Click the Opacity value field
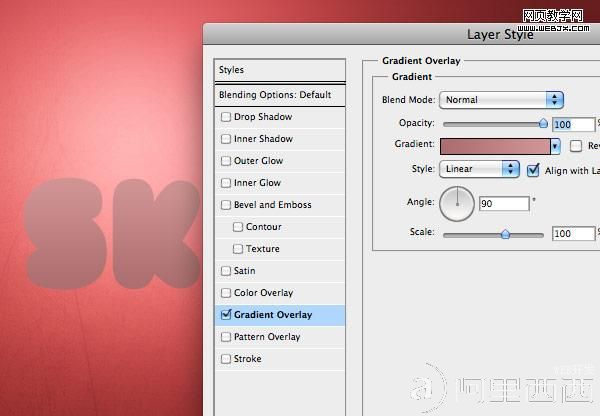The image size is (600, 416). click(573, 124)
